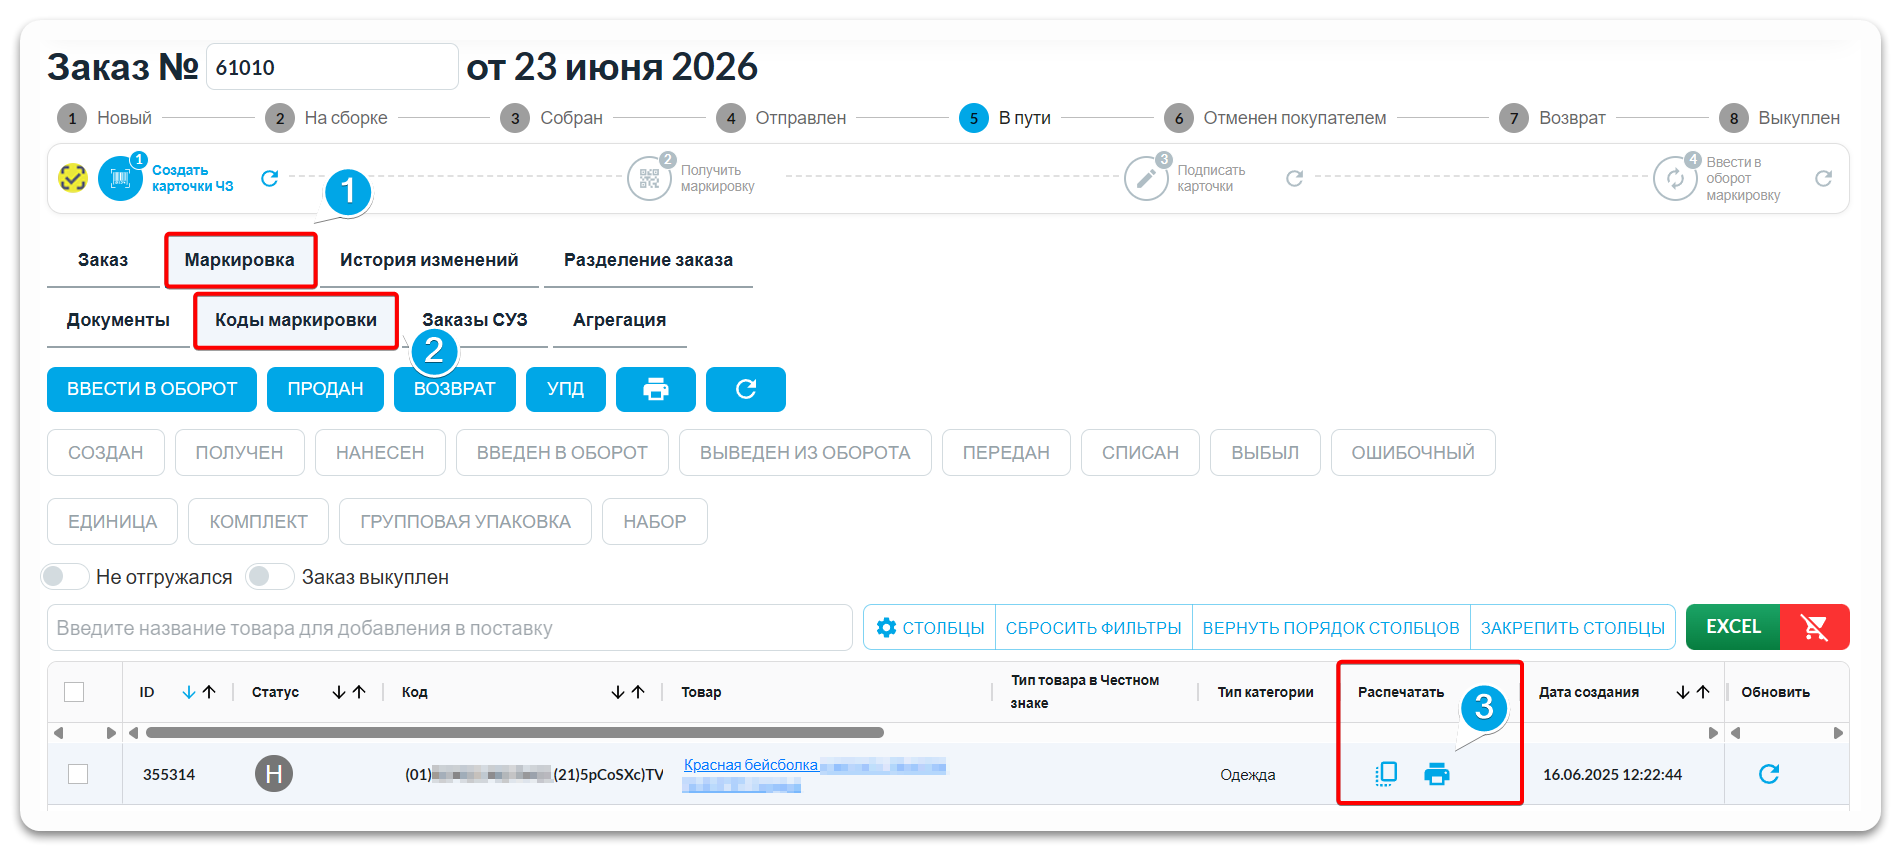Viewport: 1901px width, 851px height.
Task: Sort Код column descending
Action: tap(618, 692)
